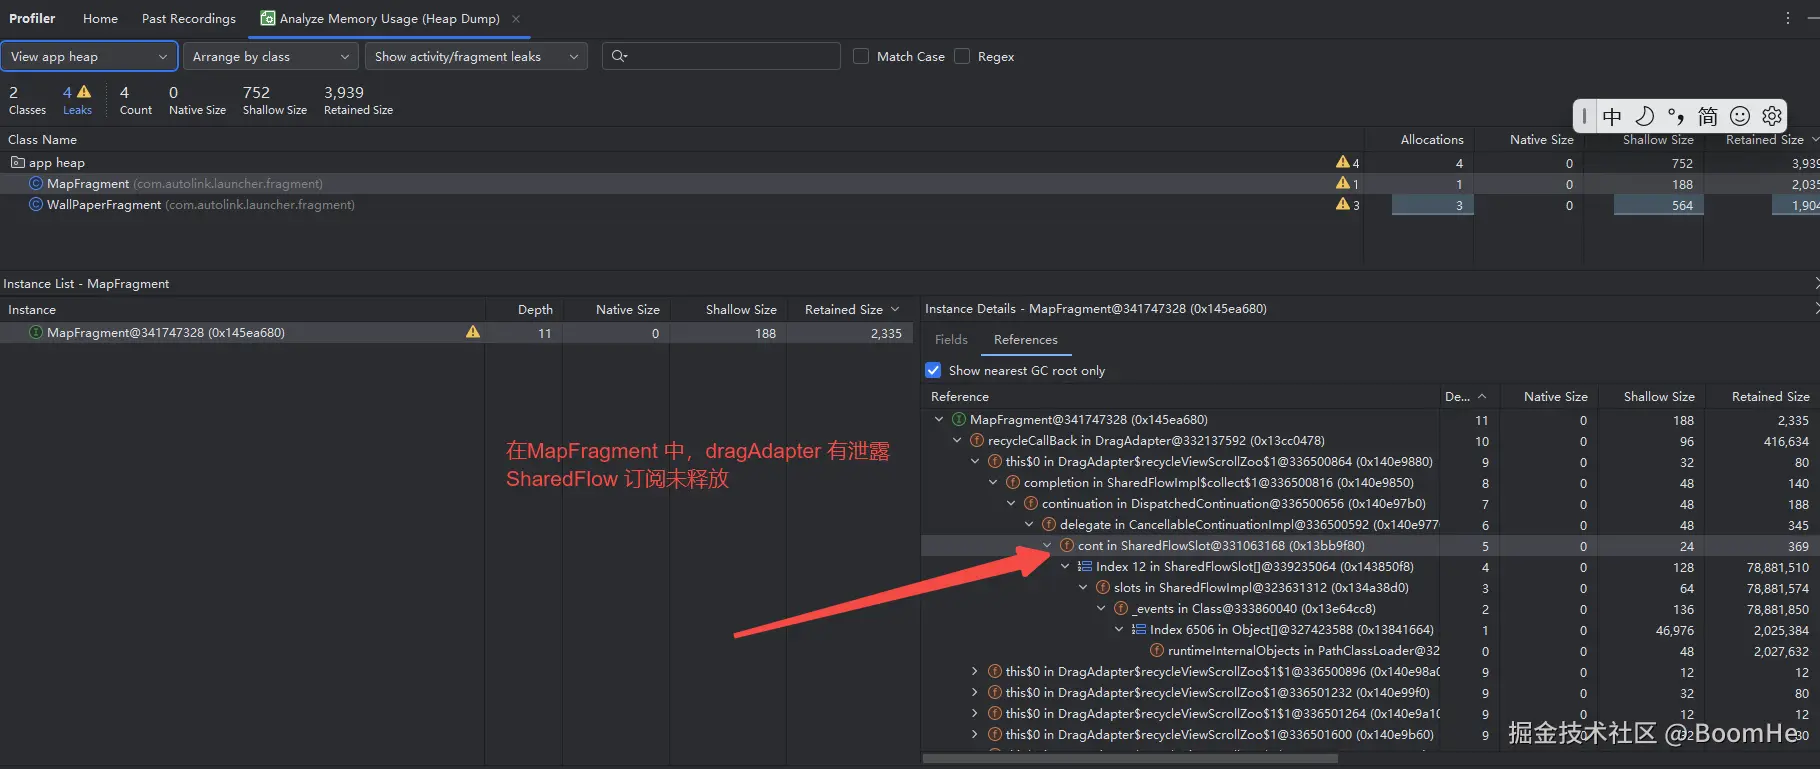The width and height of the screenshot is (1820, 769).
Task: Sort the instance list by Depth
Action: pos(535,310)
